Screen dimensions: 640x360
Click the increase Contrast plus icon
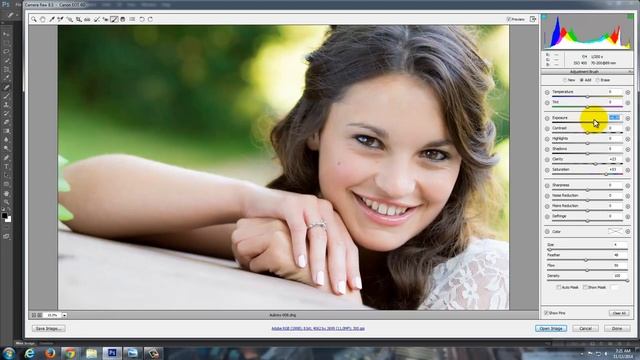coord(628,129)
